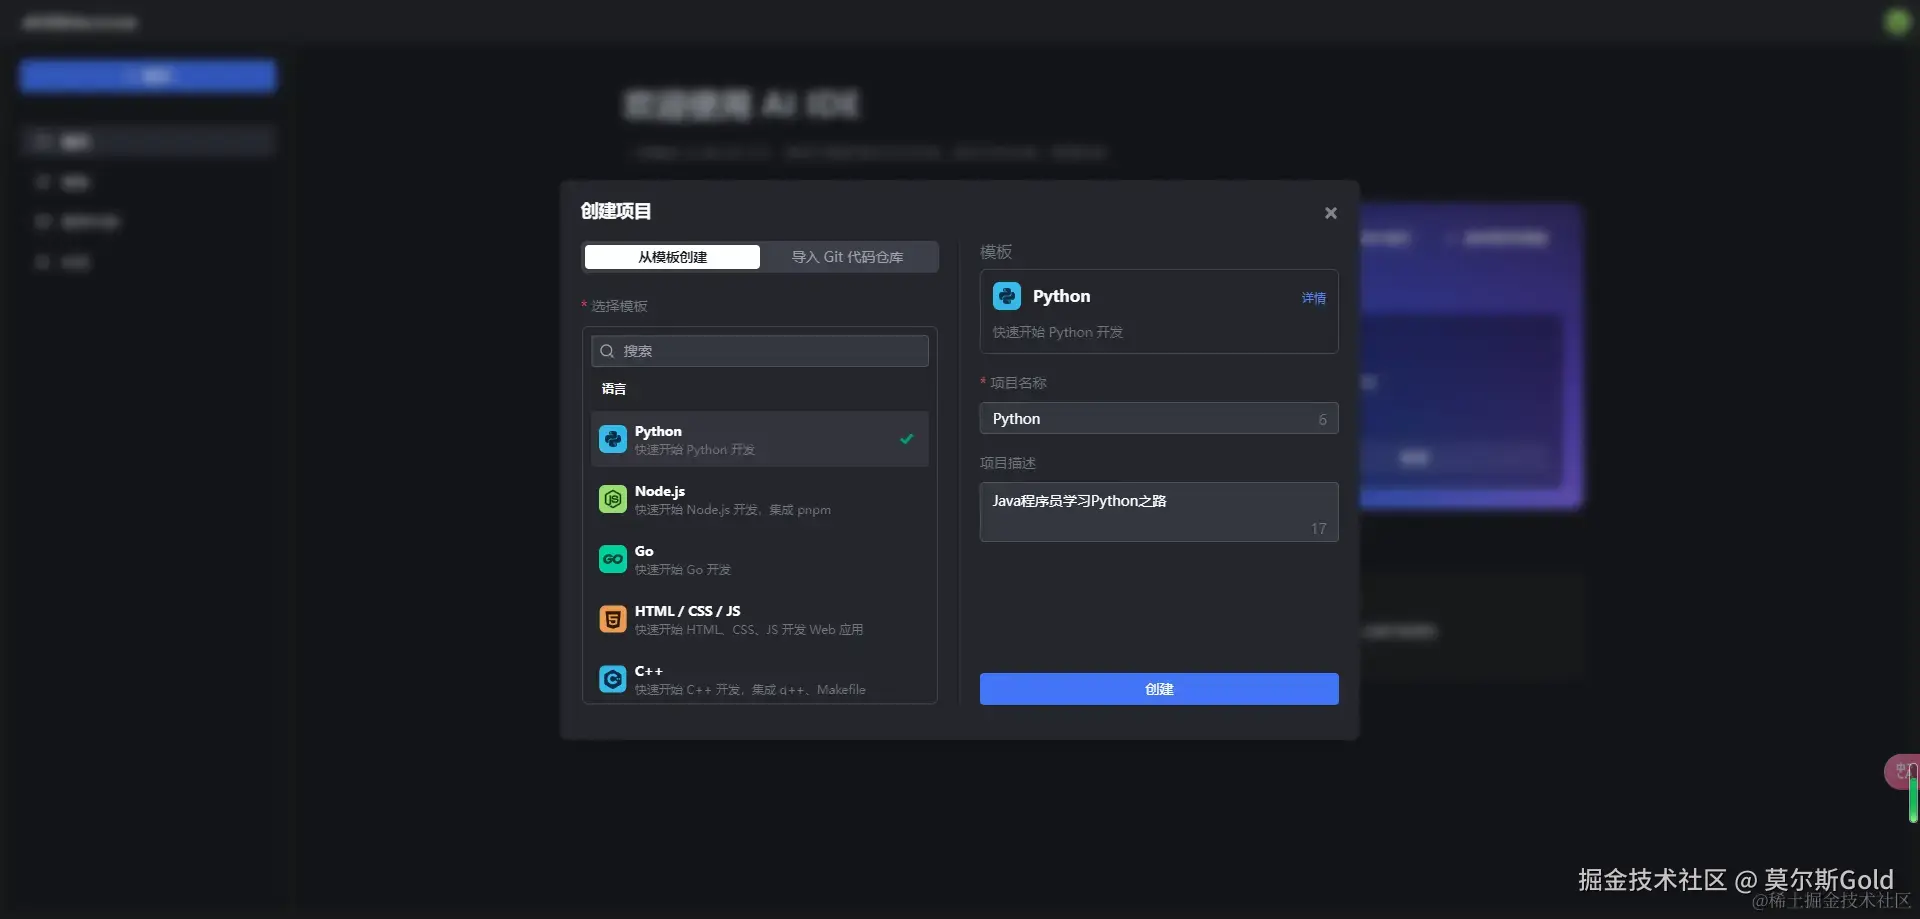The image size is (1920, 919).
Task: Click the Go logo icon
Action: [x=612, y=559]
